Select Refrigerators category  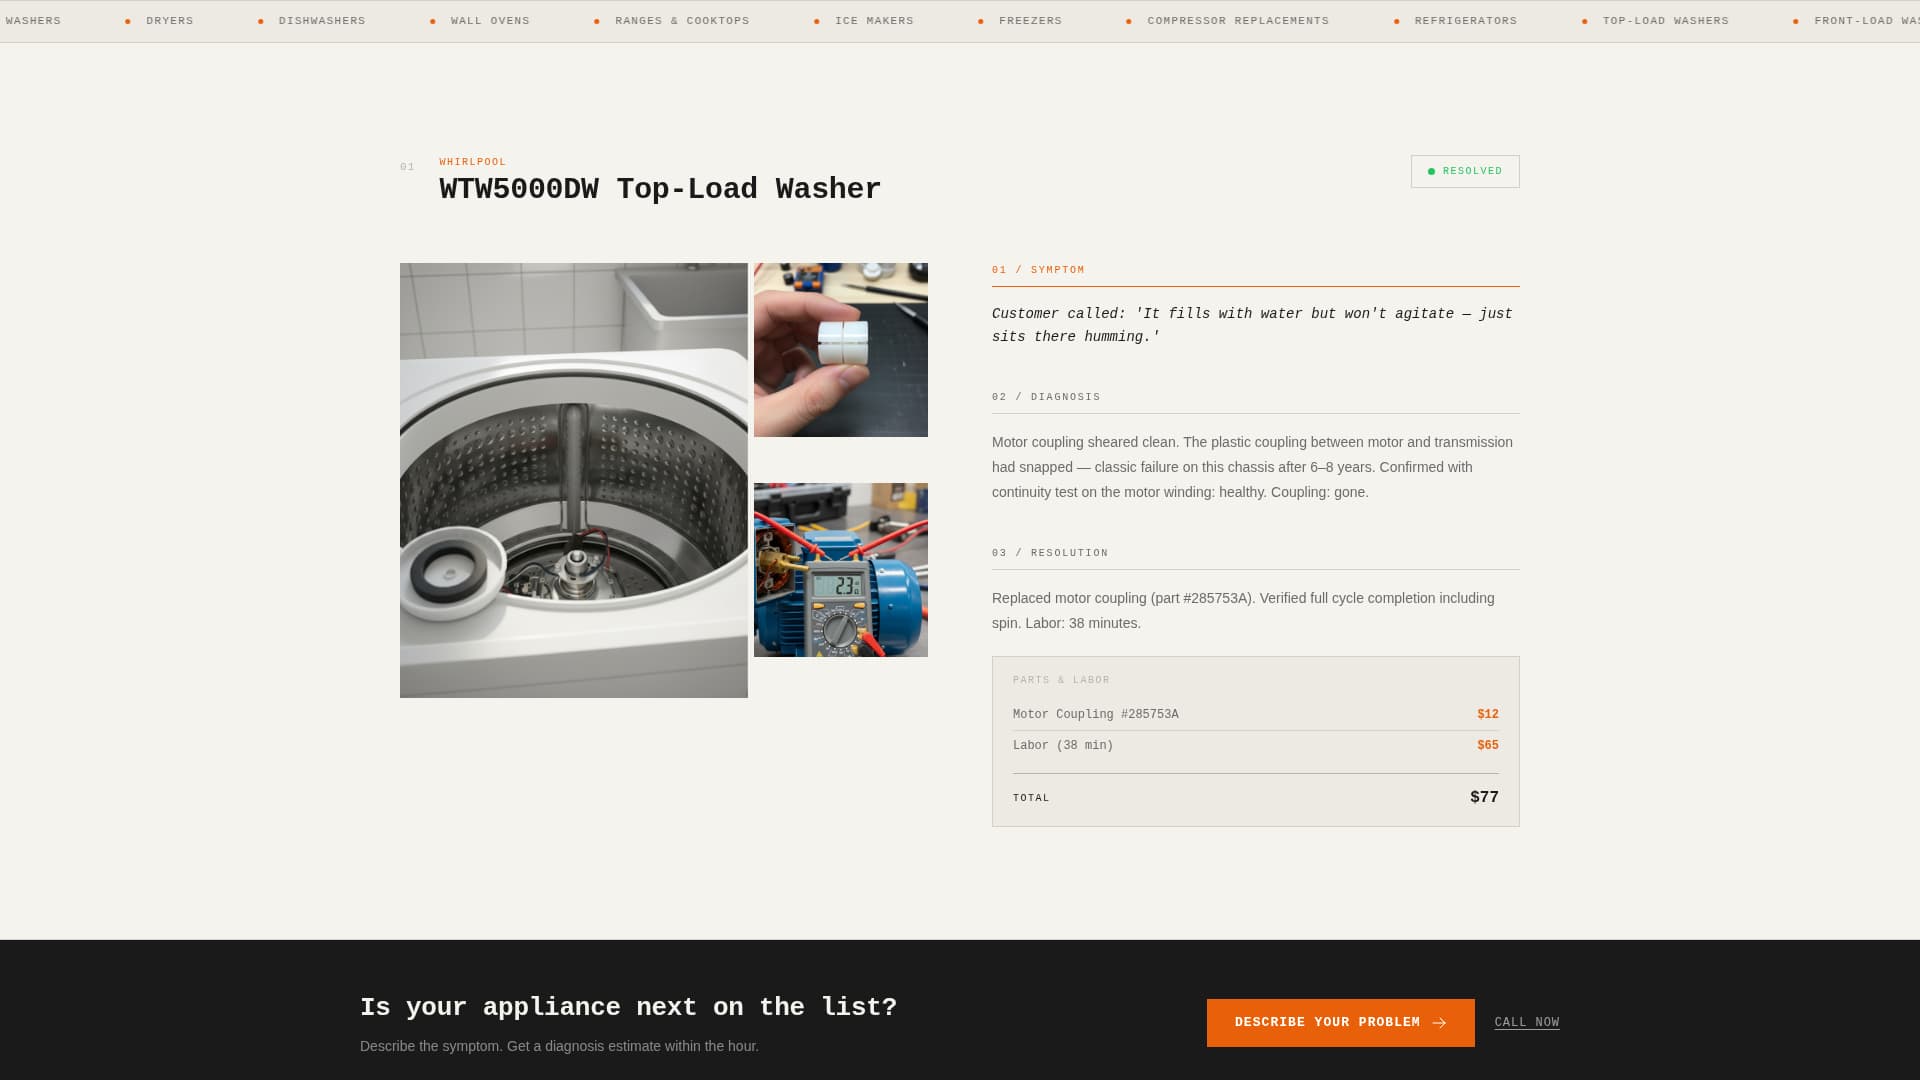click(x=1465, y=21)
